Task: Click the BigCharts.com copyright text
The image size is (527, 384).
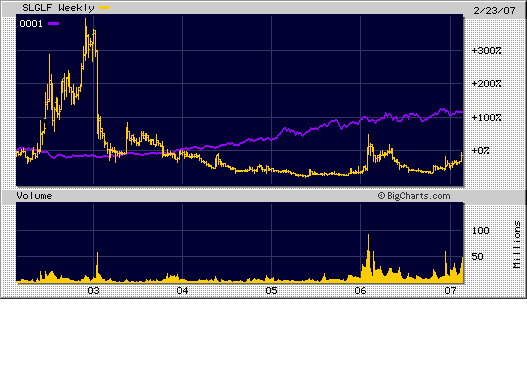Action: pyautogui.click(x=414, y=196)
